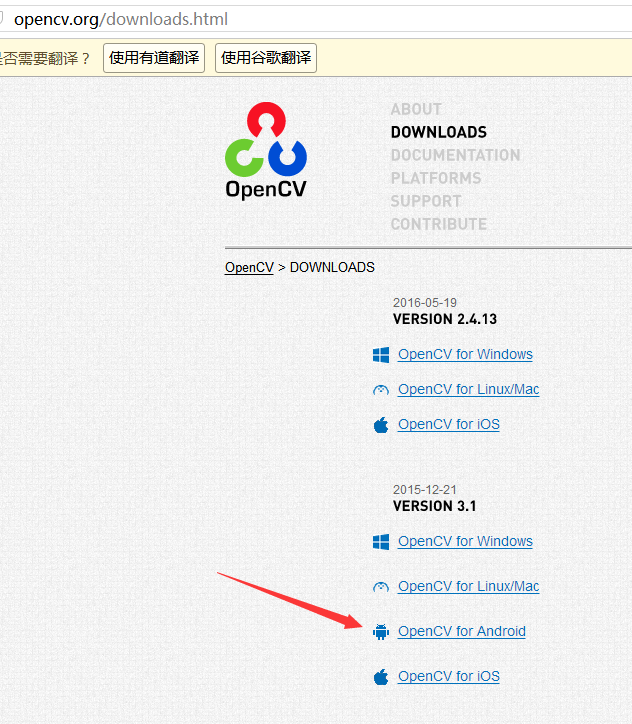Open the SUPPORT navigation item

click(426, 201)
